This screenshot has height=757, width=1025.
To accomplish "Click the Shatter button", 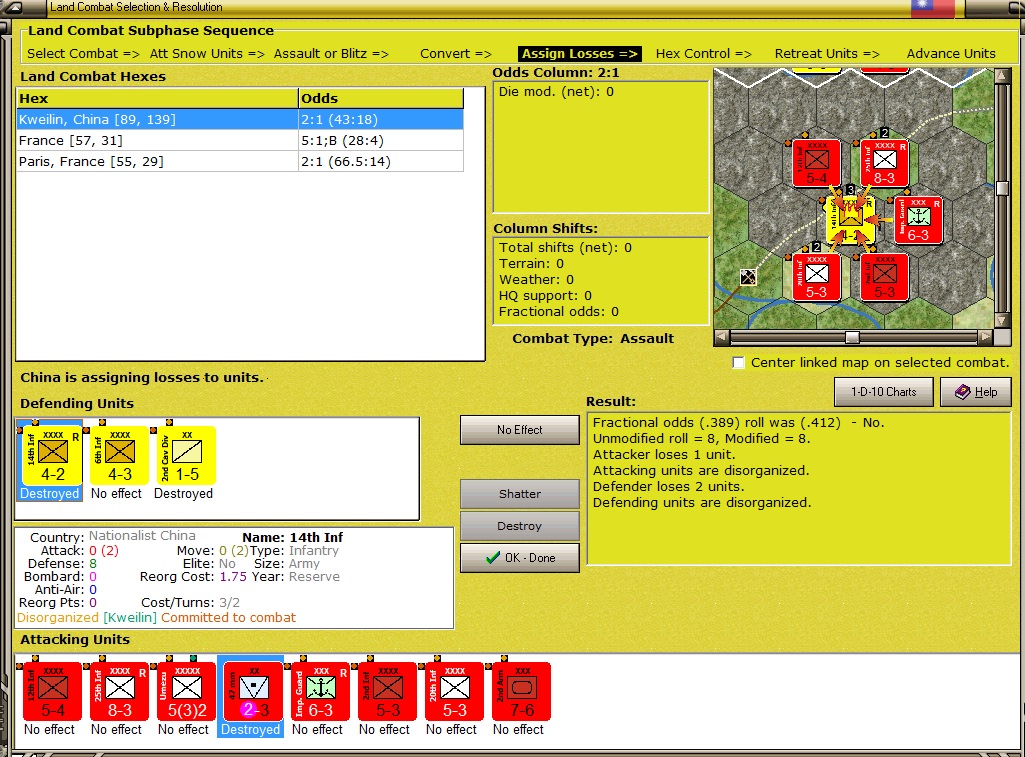I will point(520,494).
